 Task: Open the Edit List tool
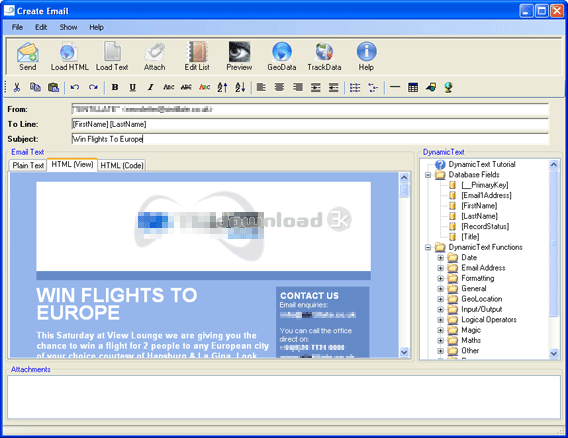(x=197, y=56)
